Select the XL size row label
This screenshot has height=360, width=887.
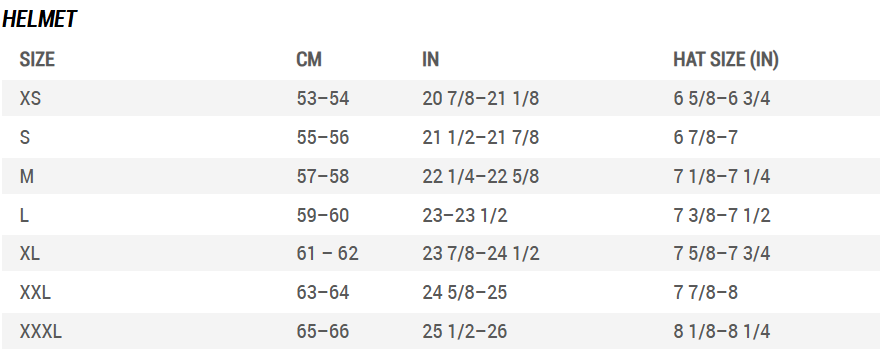coord(30,254)
